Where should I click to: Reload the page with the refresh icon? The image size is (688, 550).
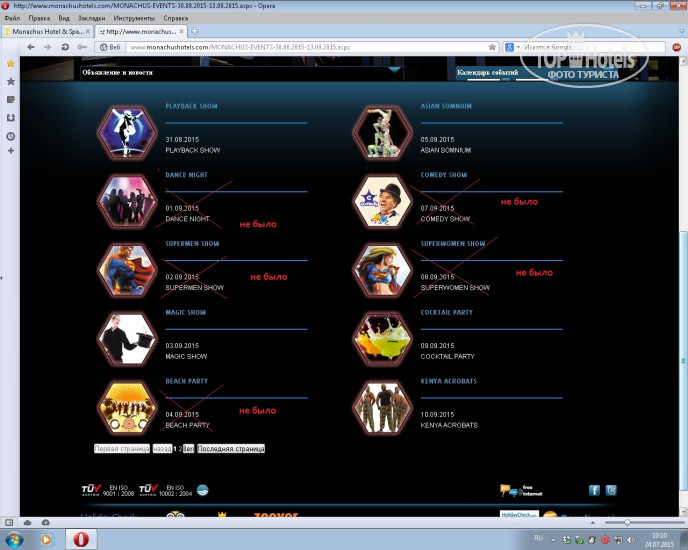coord(64,47)
